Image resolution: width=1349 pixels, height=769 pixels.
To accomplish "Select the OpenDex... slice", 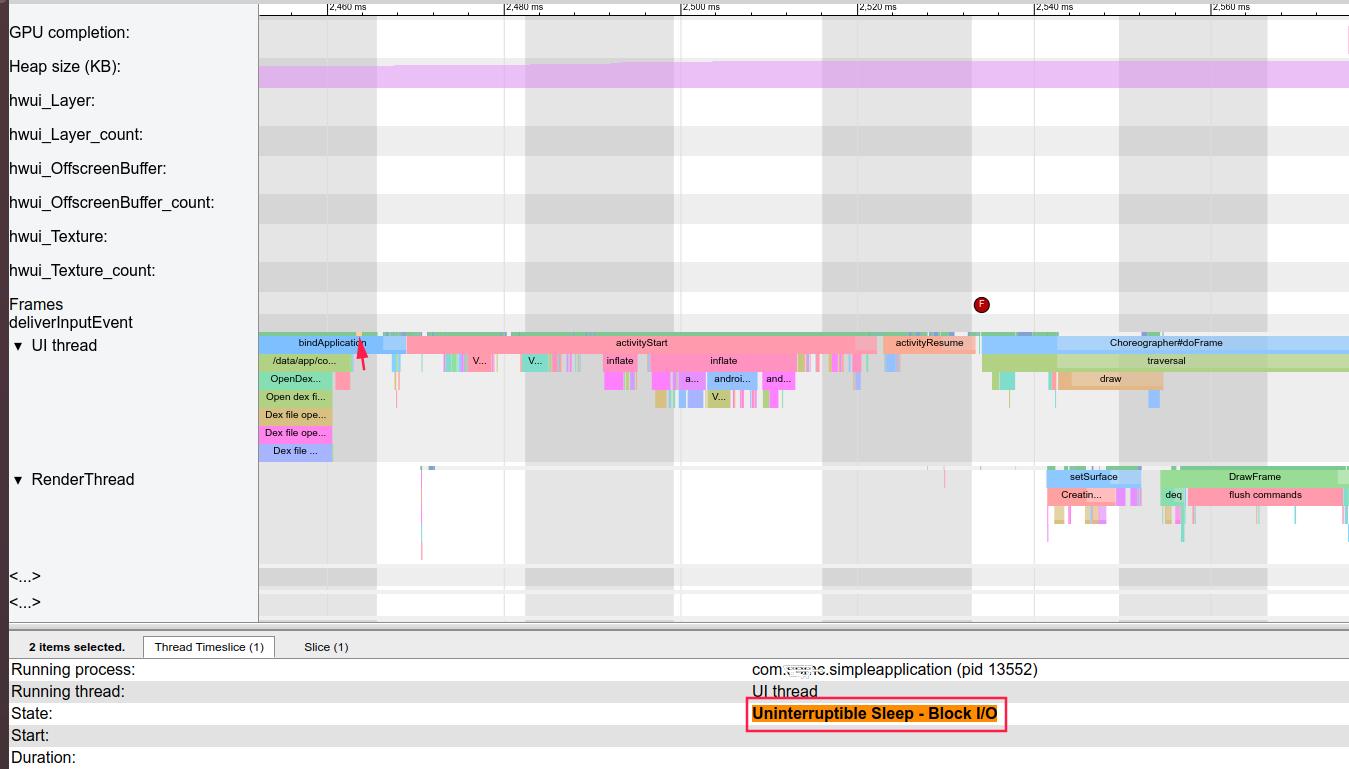I will 296,379.
